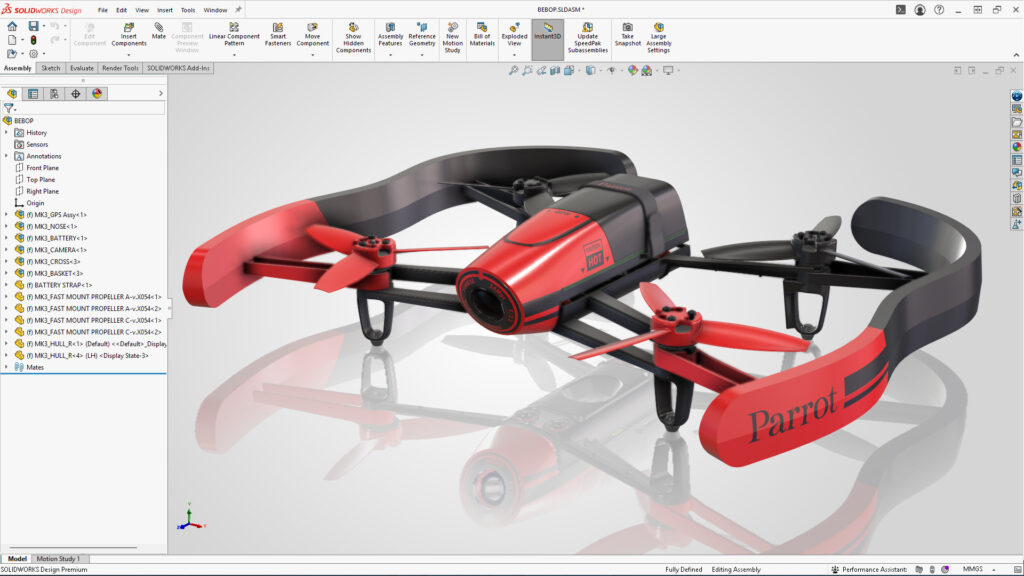Switch to the Evaluate tab
Image resolution: width=1024 pixels, height=576 pixels.
tap(82, 68)
